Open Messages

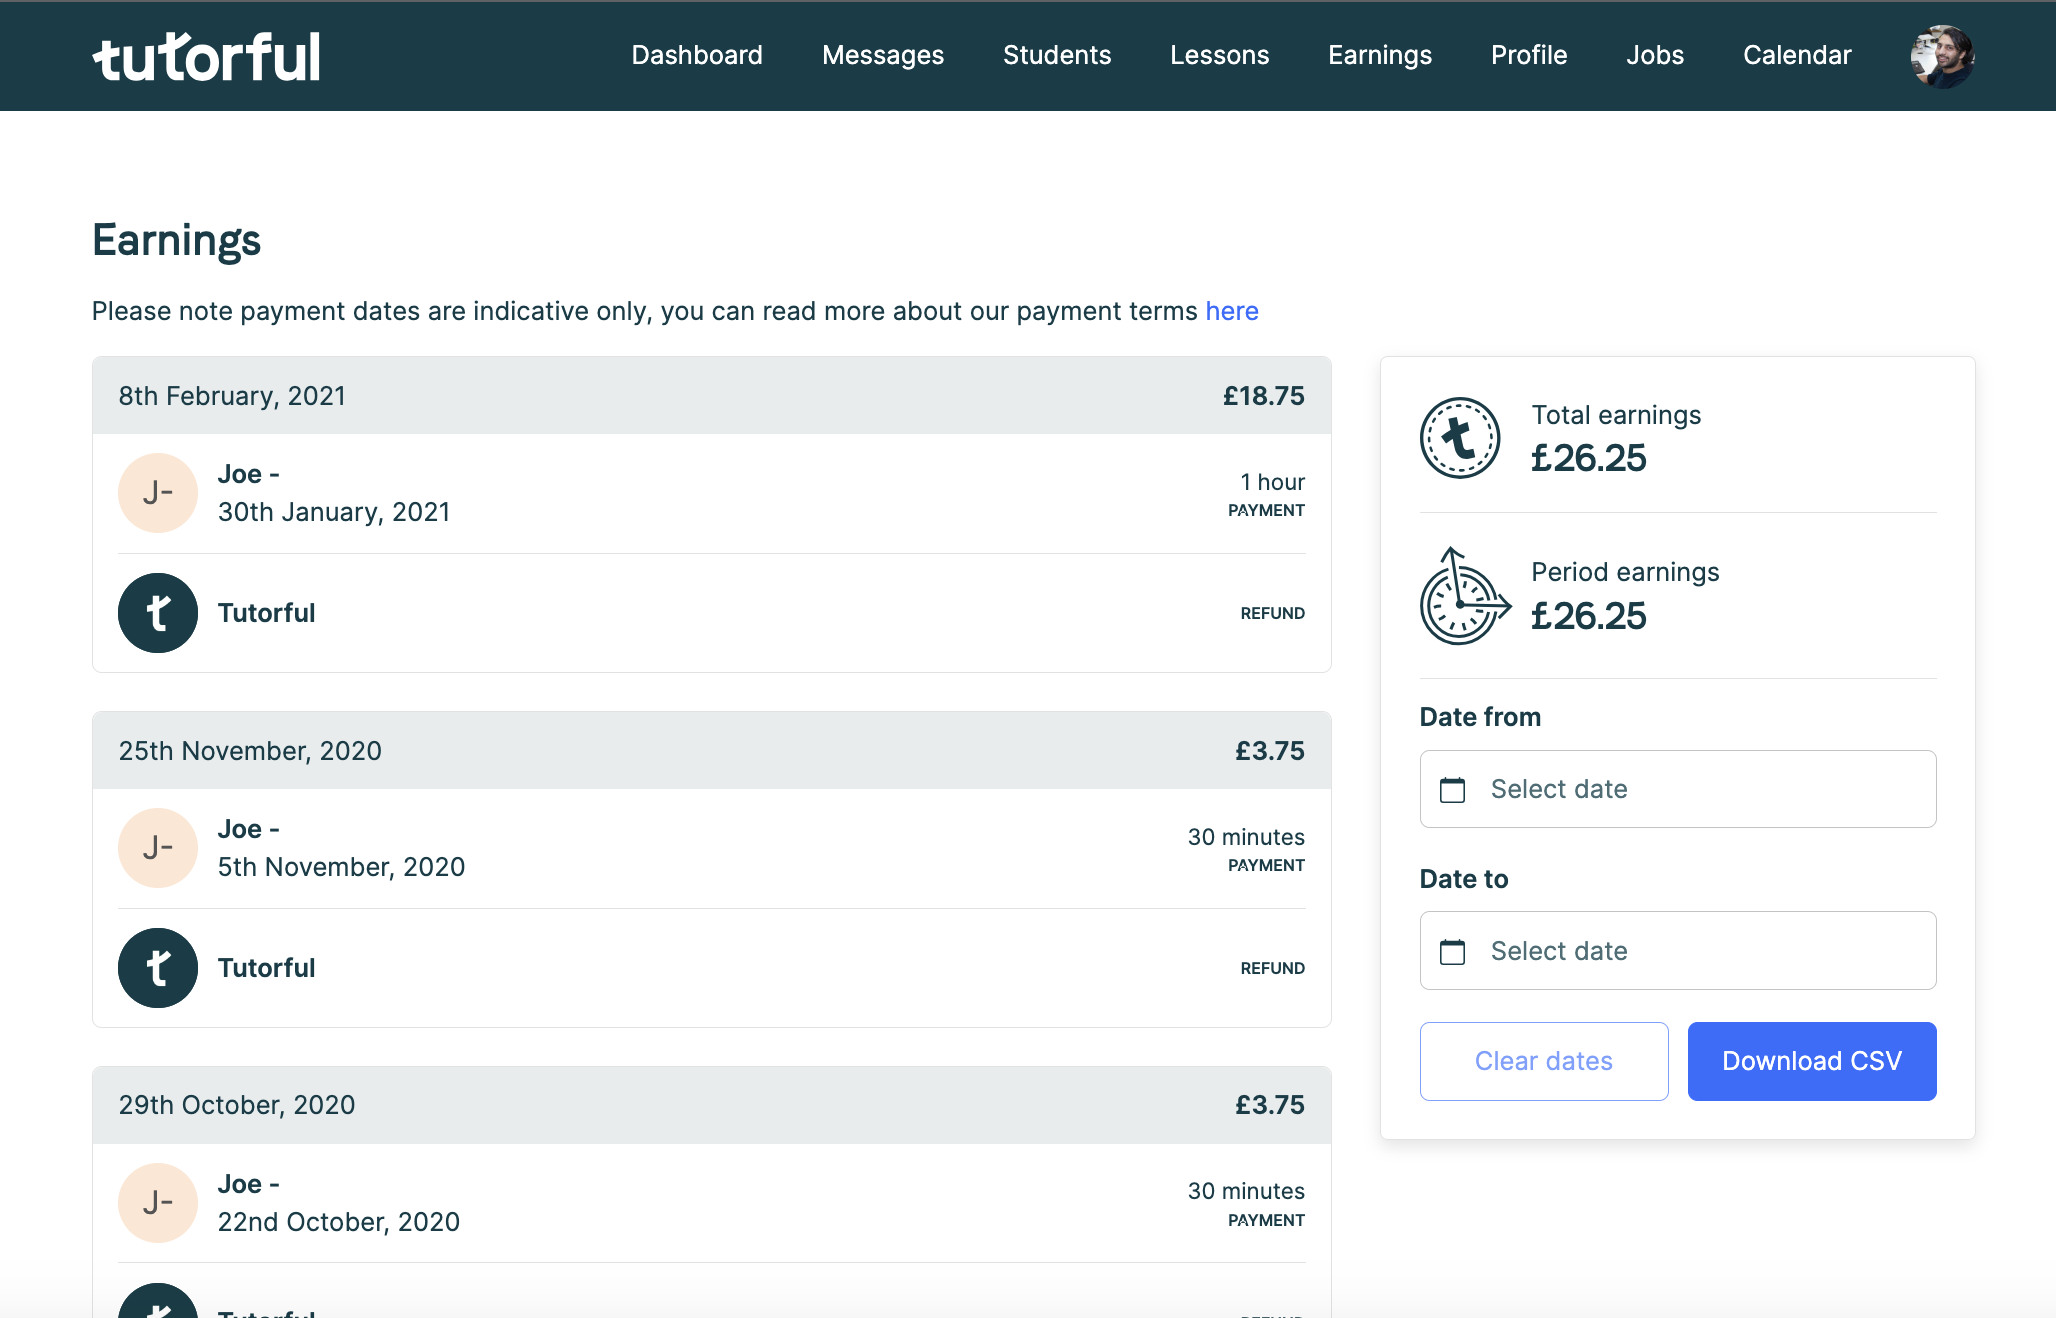click(x=883, y=55)
